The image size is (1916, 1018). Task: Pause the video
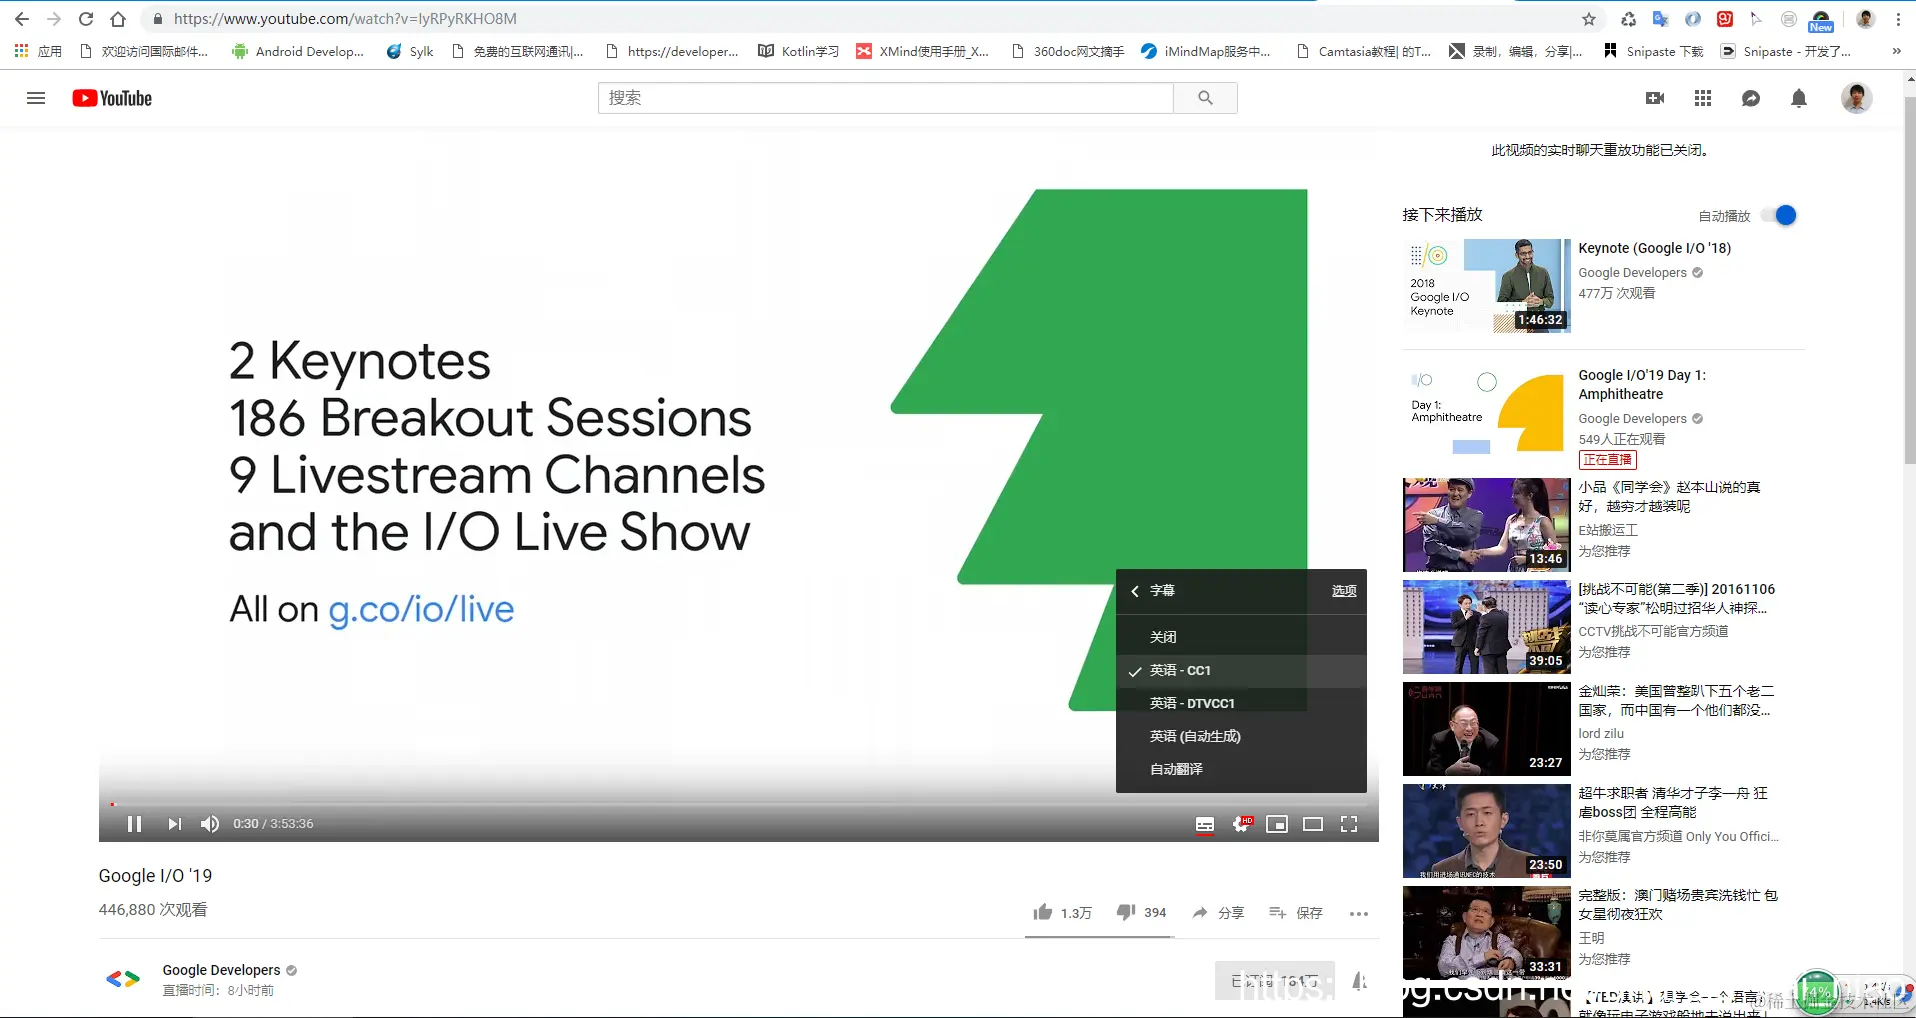pos(134,824)
